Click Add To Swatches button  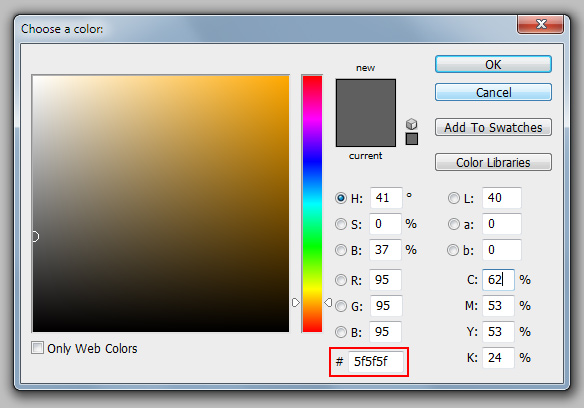pos(493,127)
